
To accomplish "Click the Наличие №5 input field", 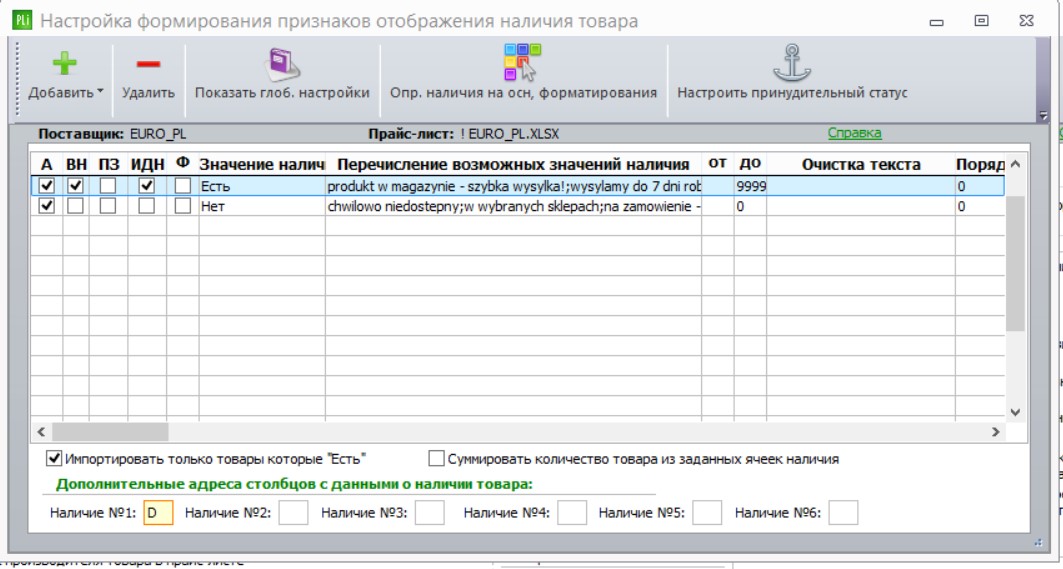I will pos(706,513).
